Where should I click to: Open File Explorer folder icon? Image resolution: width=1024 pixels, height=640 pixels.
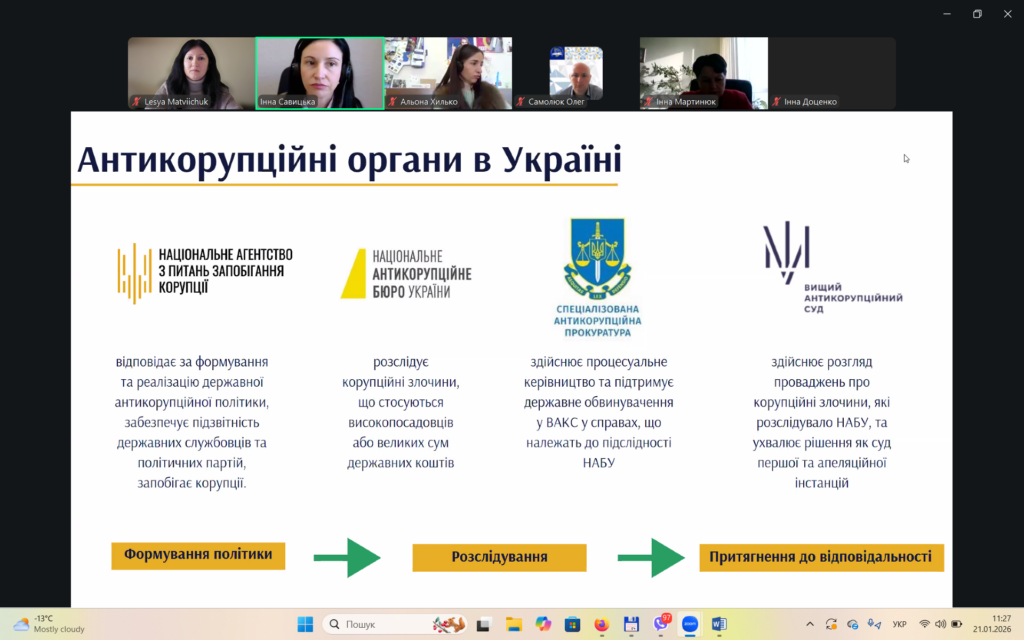[x=513, y=624]
